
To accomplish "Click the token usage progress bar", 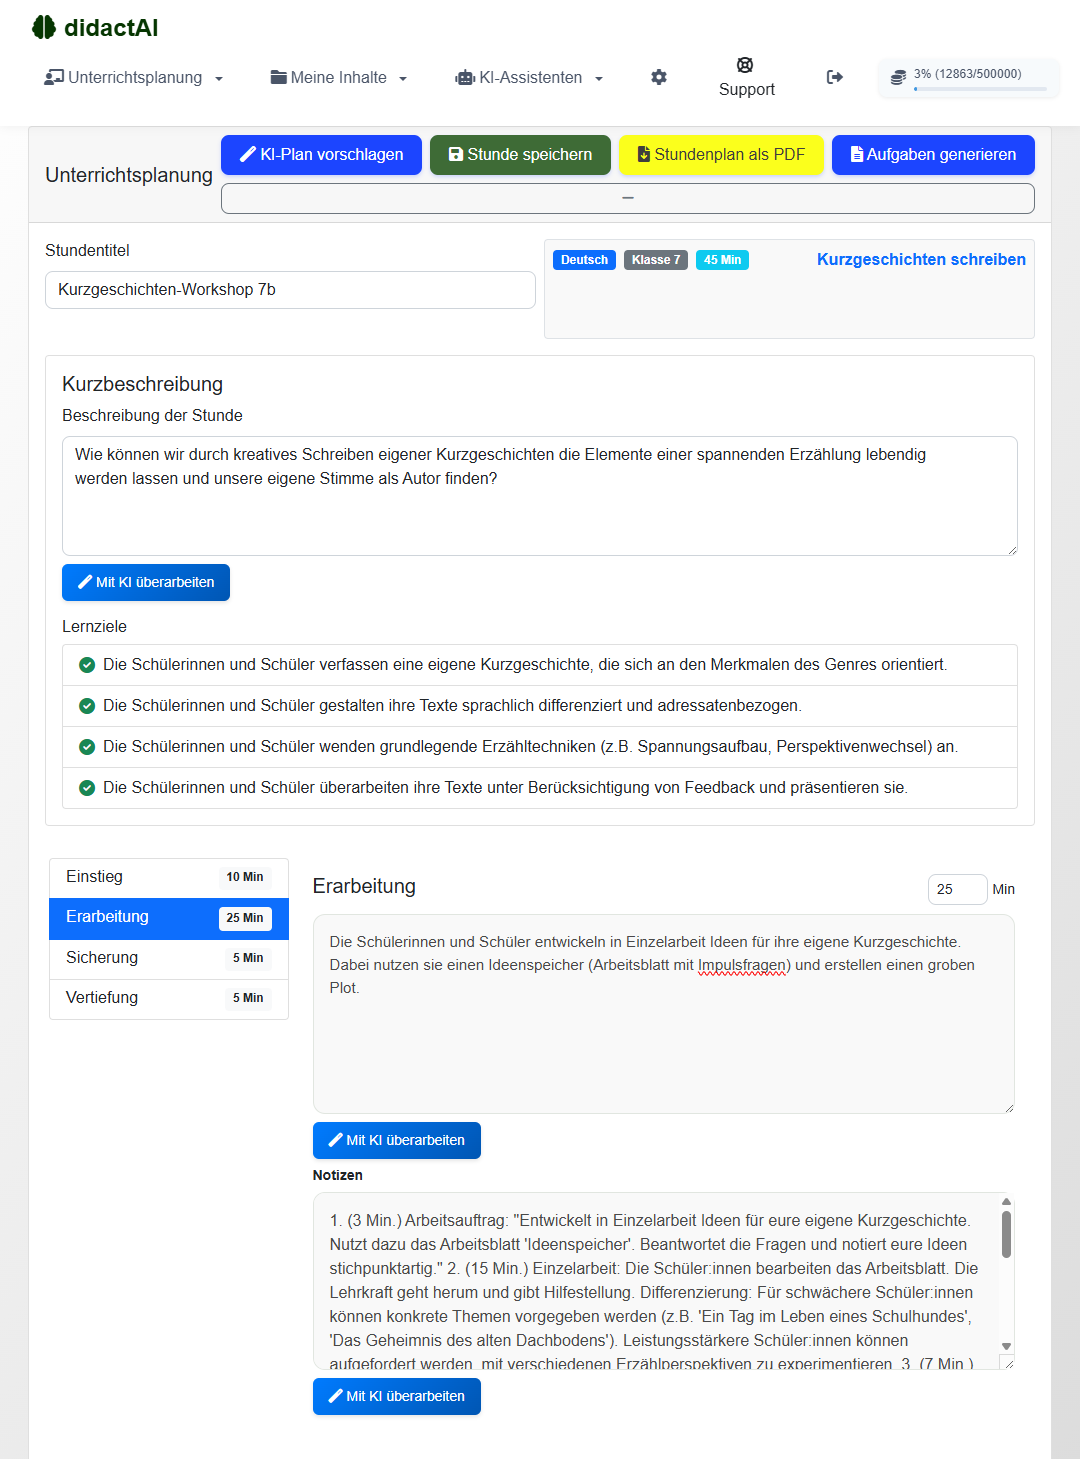I will pos(980,89).
